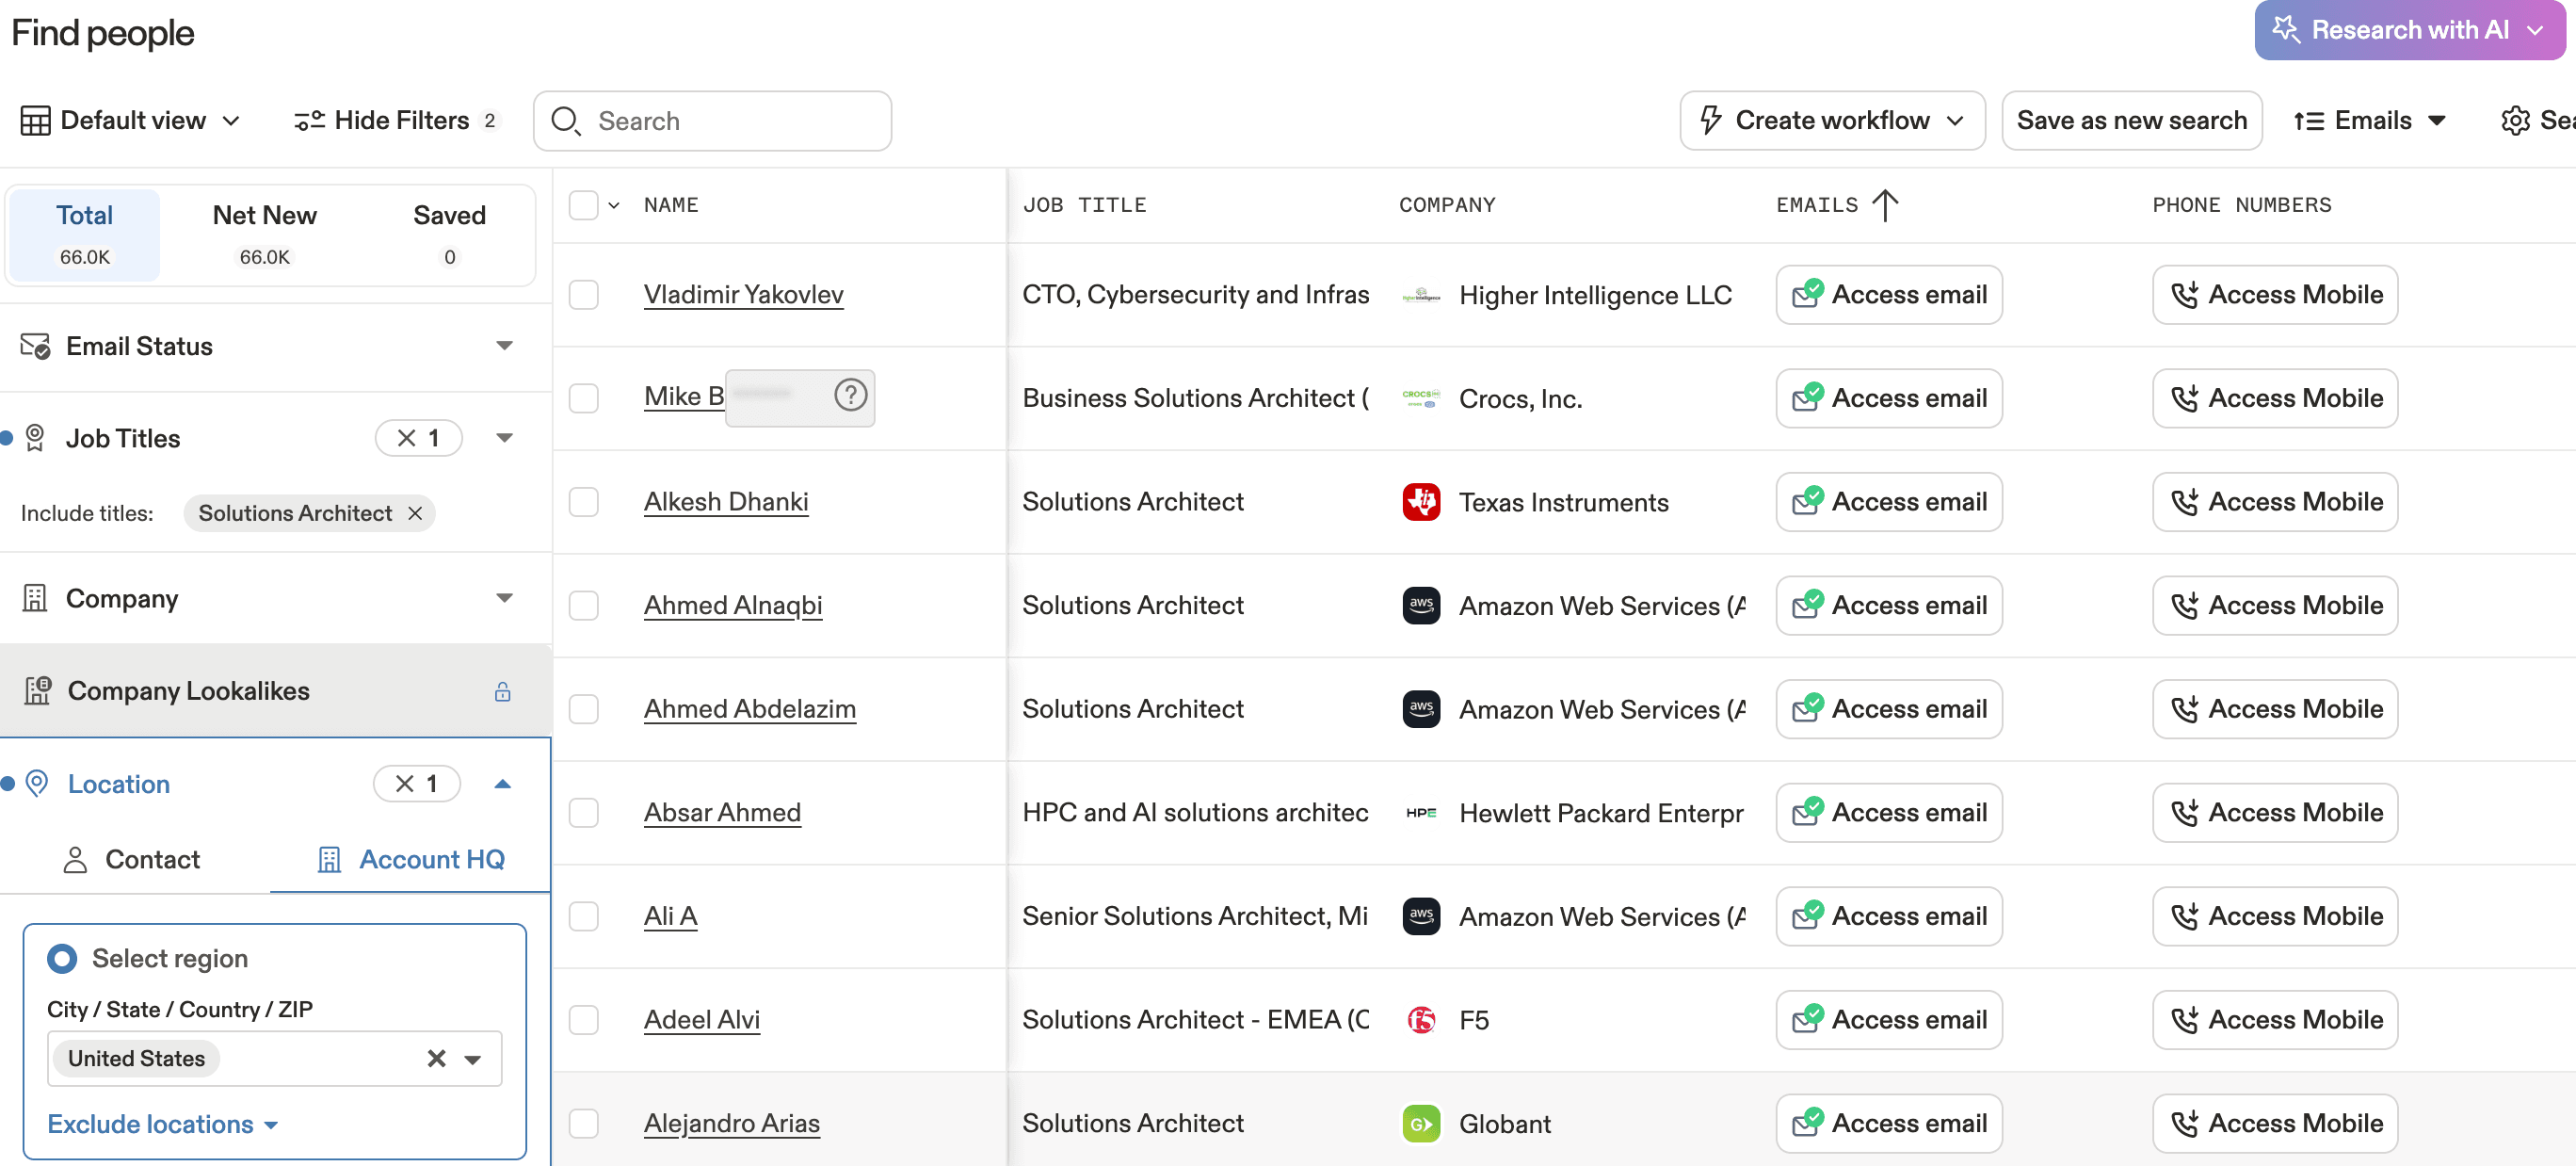Open the settings gear icon near Emails
Viewport: 2576px width, 1166px height.
(2517, 120)
